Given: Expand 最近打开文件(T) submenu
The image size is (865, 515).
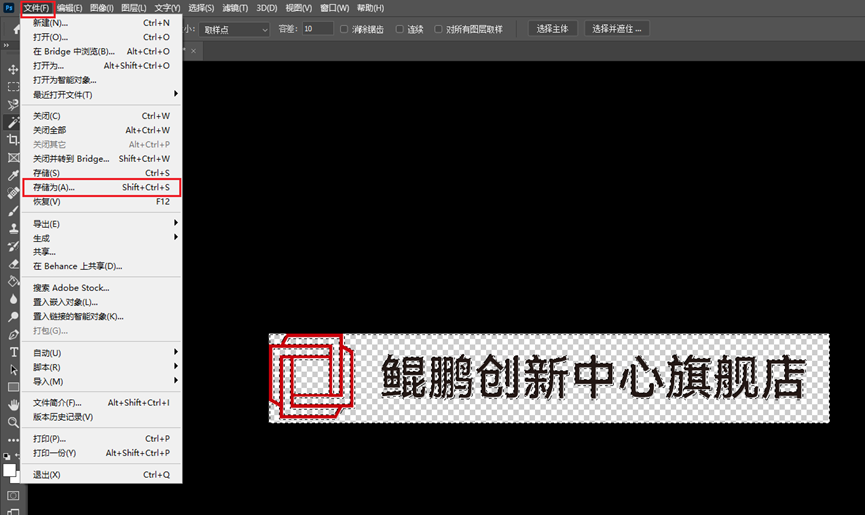Looking at the screenshot, I should [101, 94].
